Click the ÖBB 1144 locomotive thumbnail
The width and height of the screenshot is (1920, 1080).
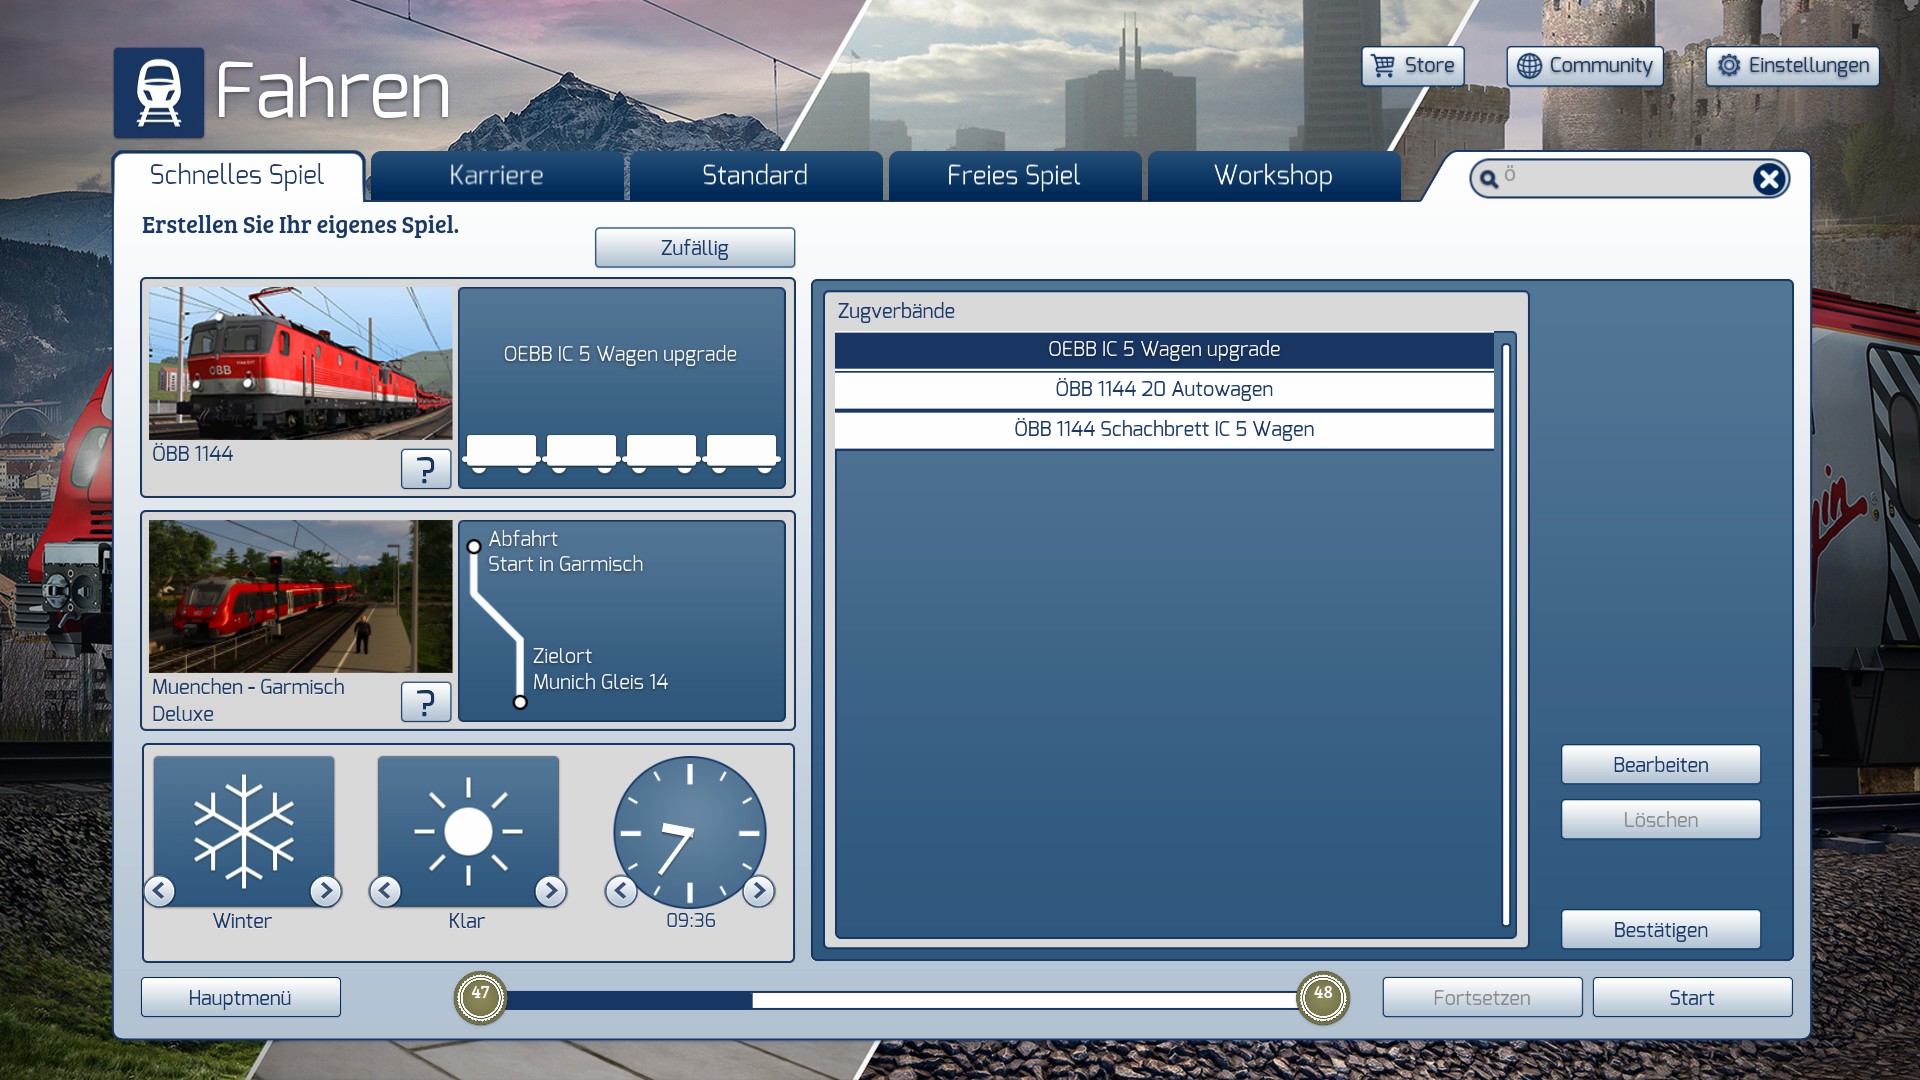coord(300,363)
